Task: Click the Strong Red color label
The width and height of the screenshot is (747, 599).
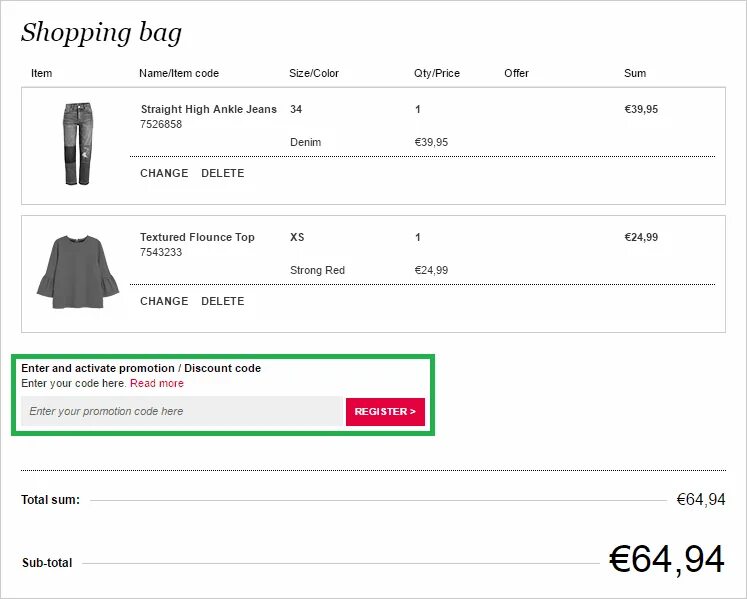Action: [317, 270]
